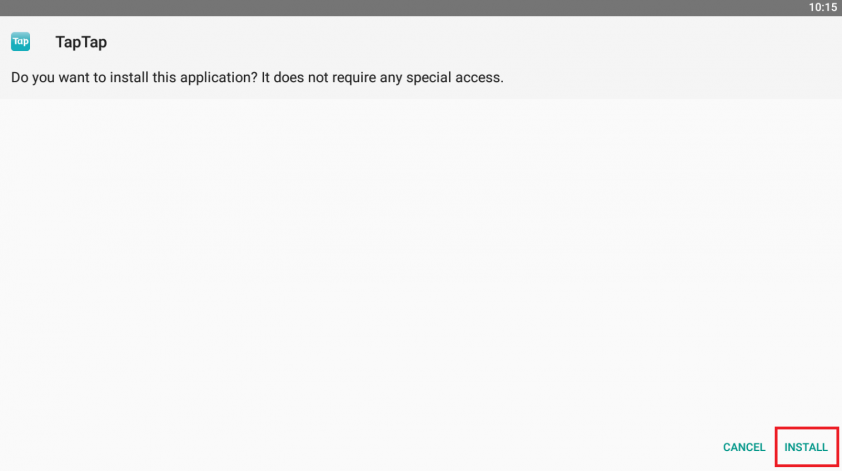
Task: Confirm installation by choosing INSTALL
Action: [805, 447]
